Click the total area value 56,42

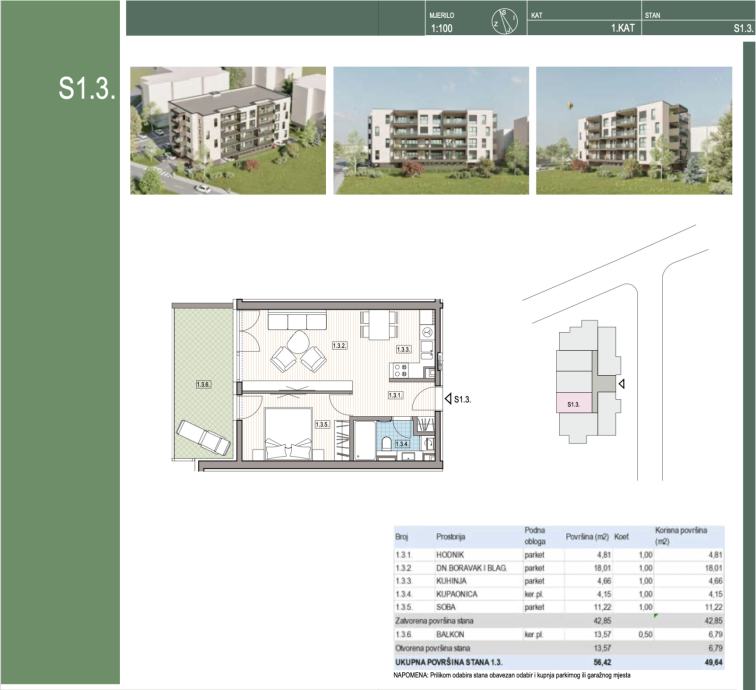[602, 663]
